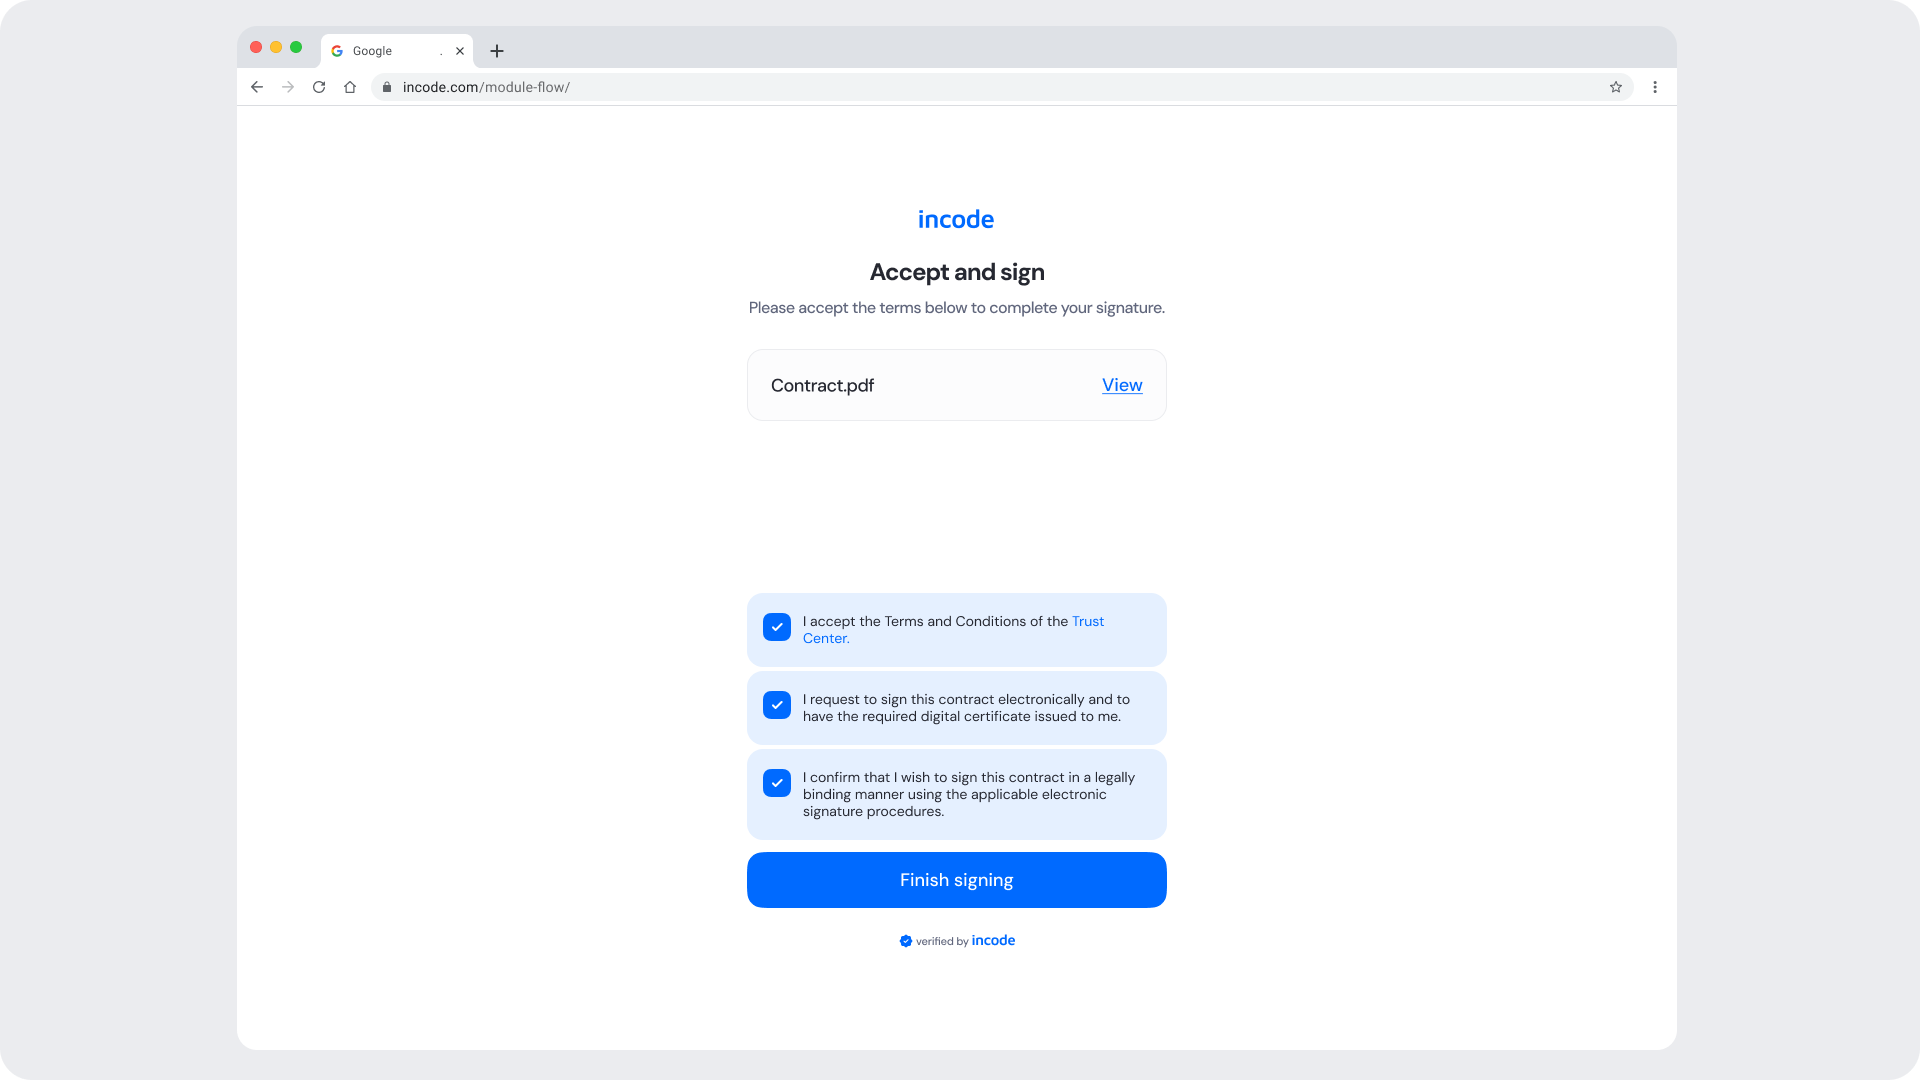View the Contract.pdf document
This screenshot has height=1080, width=1920.
tap(1122, 385)
